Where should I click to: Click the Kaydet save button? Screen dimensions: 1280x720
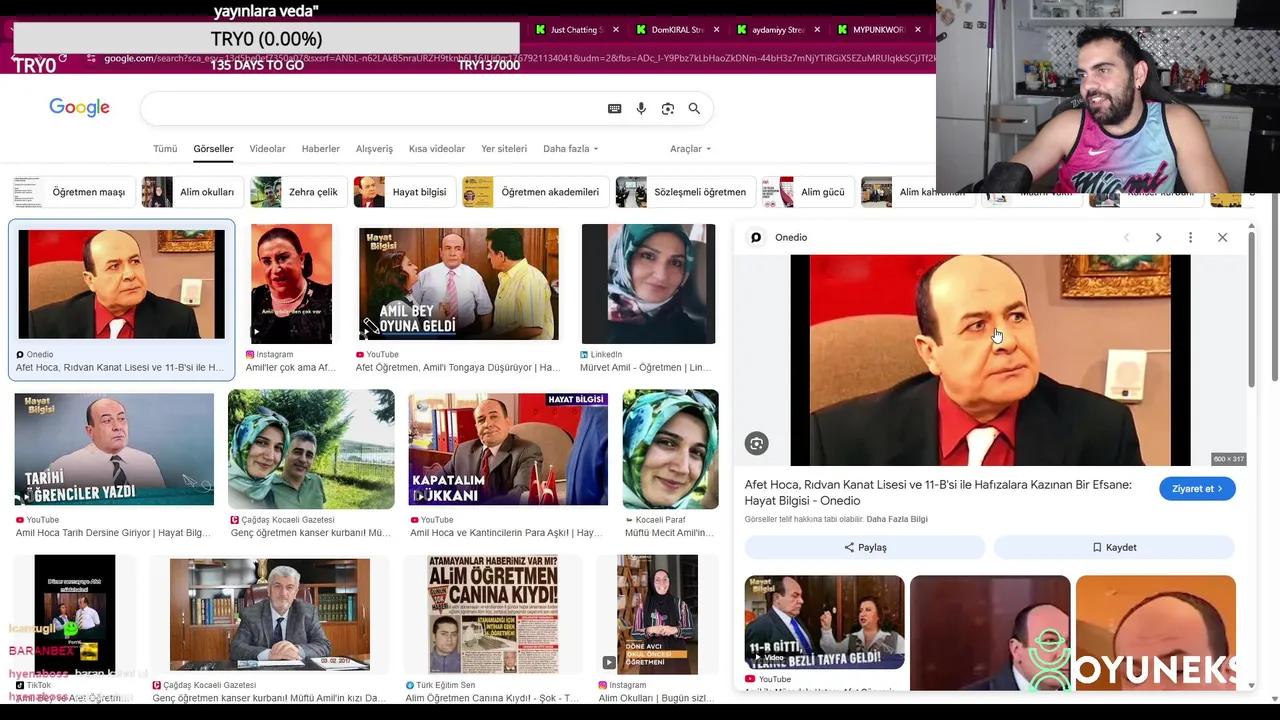point(1114,547)
